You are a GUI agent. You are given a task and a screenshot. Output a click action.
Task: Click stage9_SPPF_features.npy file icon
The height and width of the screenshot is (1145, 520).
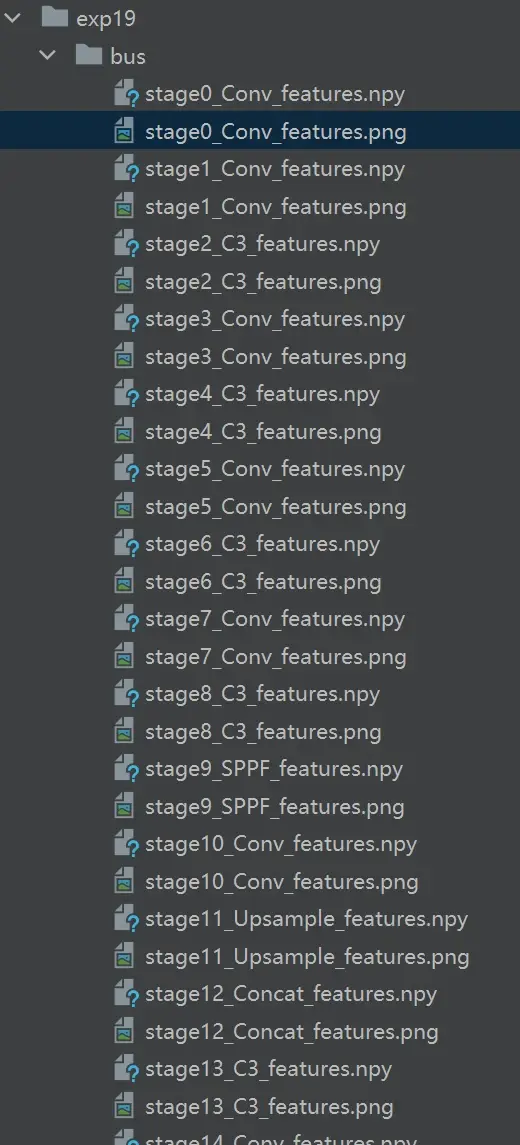(126, 769)
